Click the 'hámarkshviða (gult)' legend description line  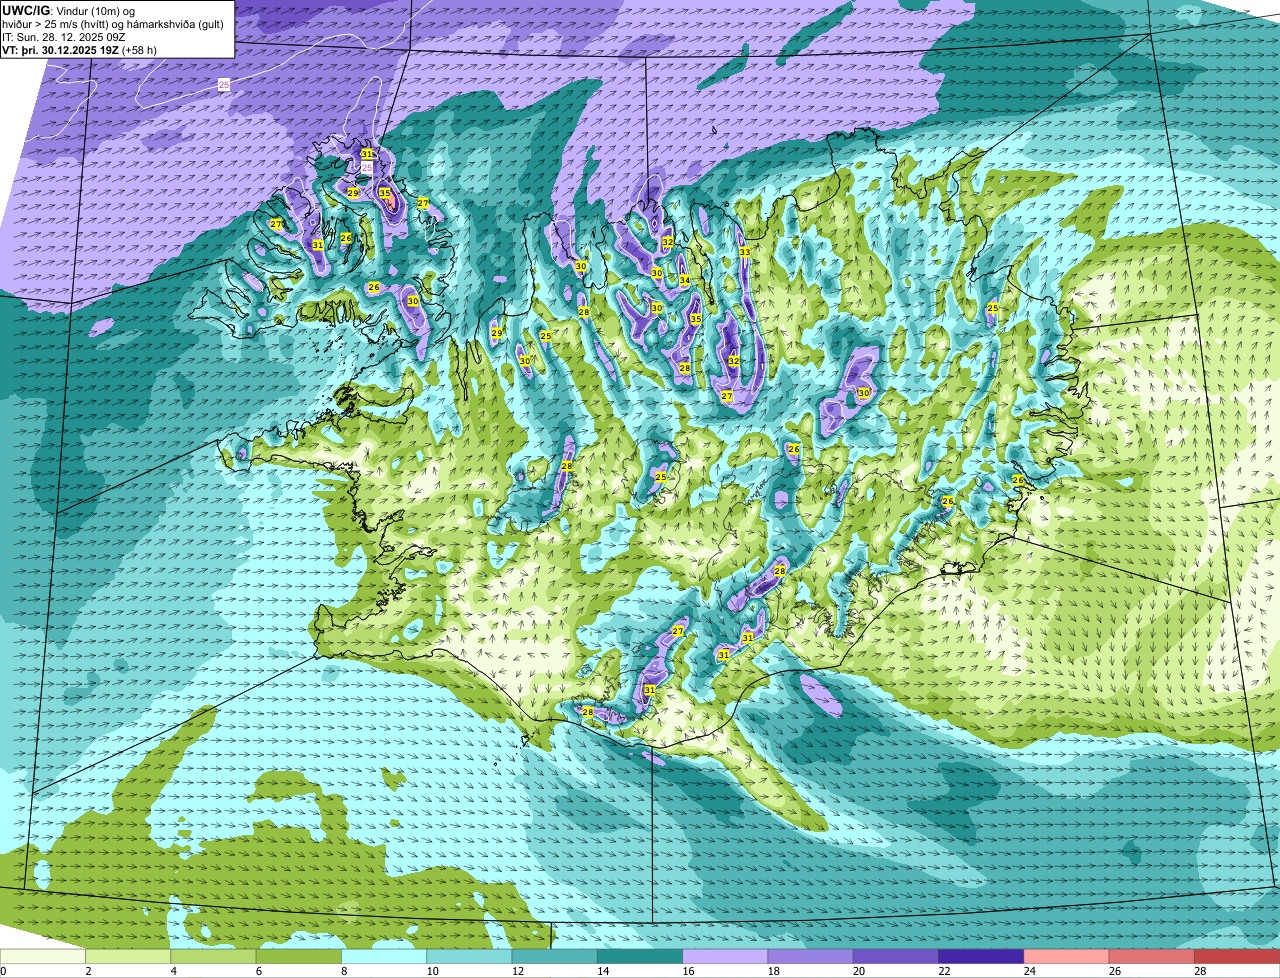[113, 24]
